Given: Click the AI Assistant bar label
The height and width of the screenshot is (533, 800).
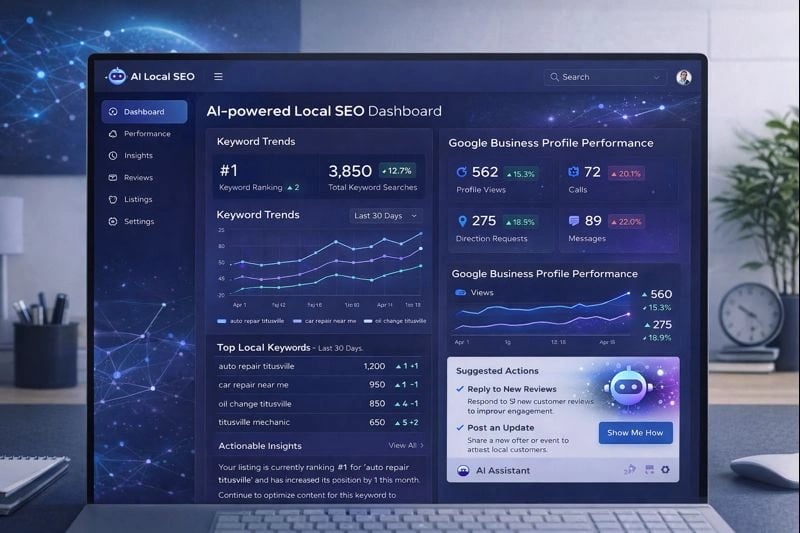Looking at the screenshot, I should pos(503,471).
